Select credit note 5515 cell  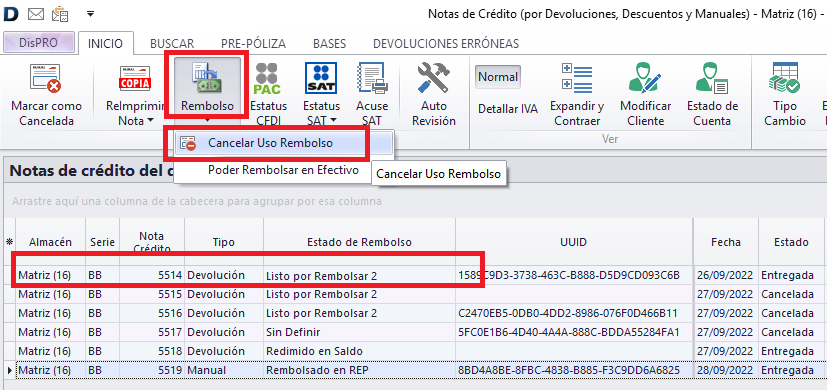(x=151, y=294)
